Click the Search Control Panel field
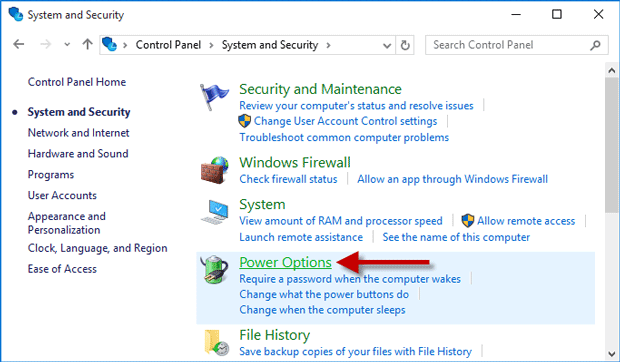Image resolution: width=620 pixels, height=362 pixels. pos(517,45)
